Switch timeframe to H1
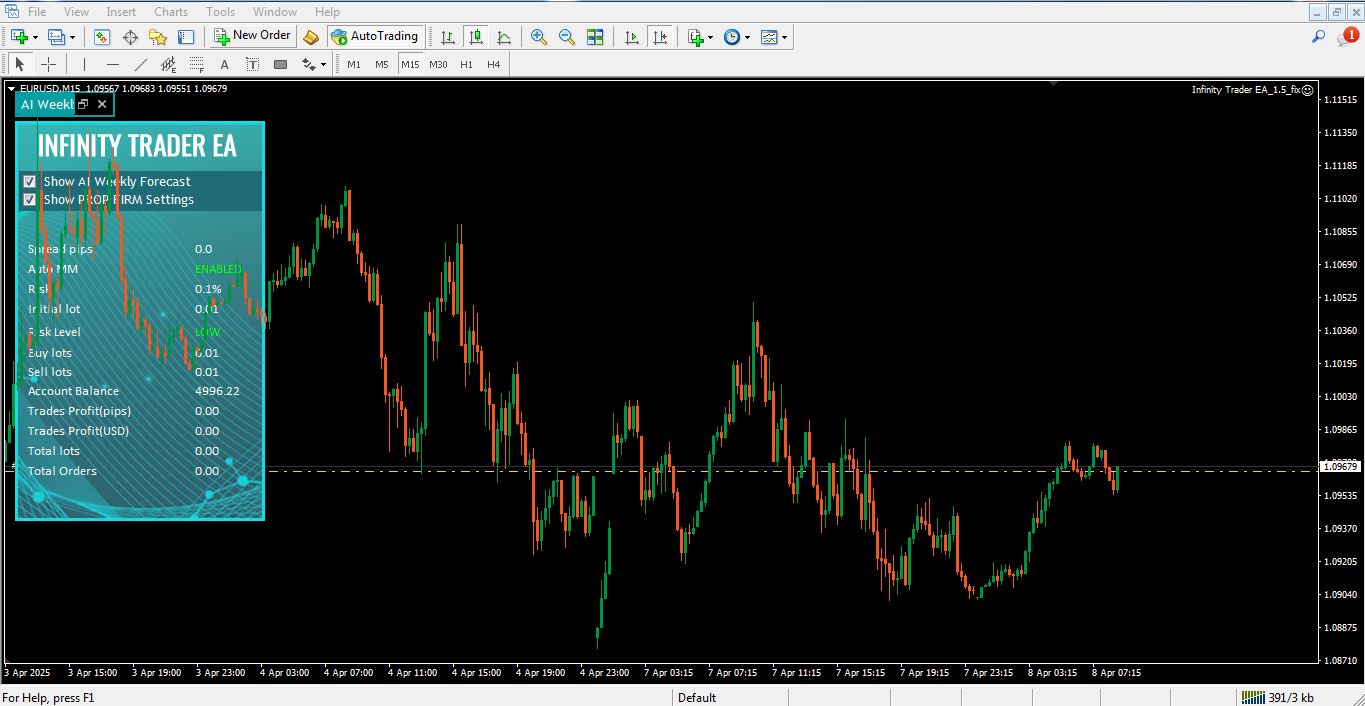1365x706 pixels. (465, 63)
